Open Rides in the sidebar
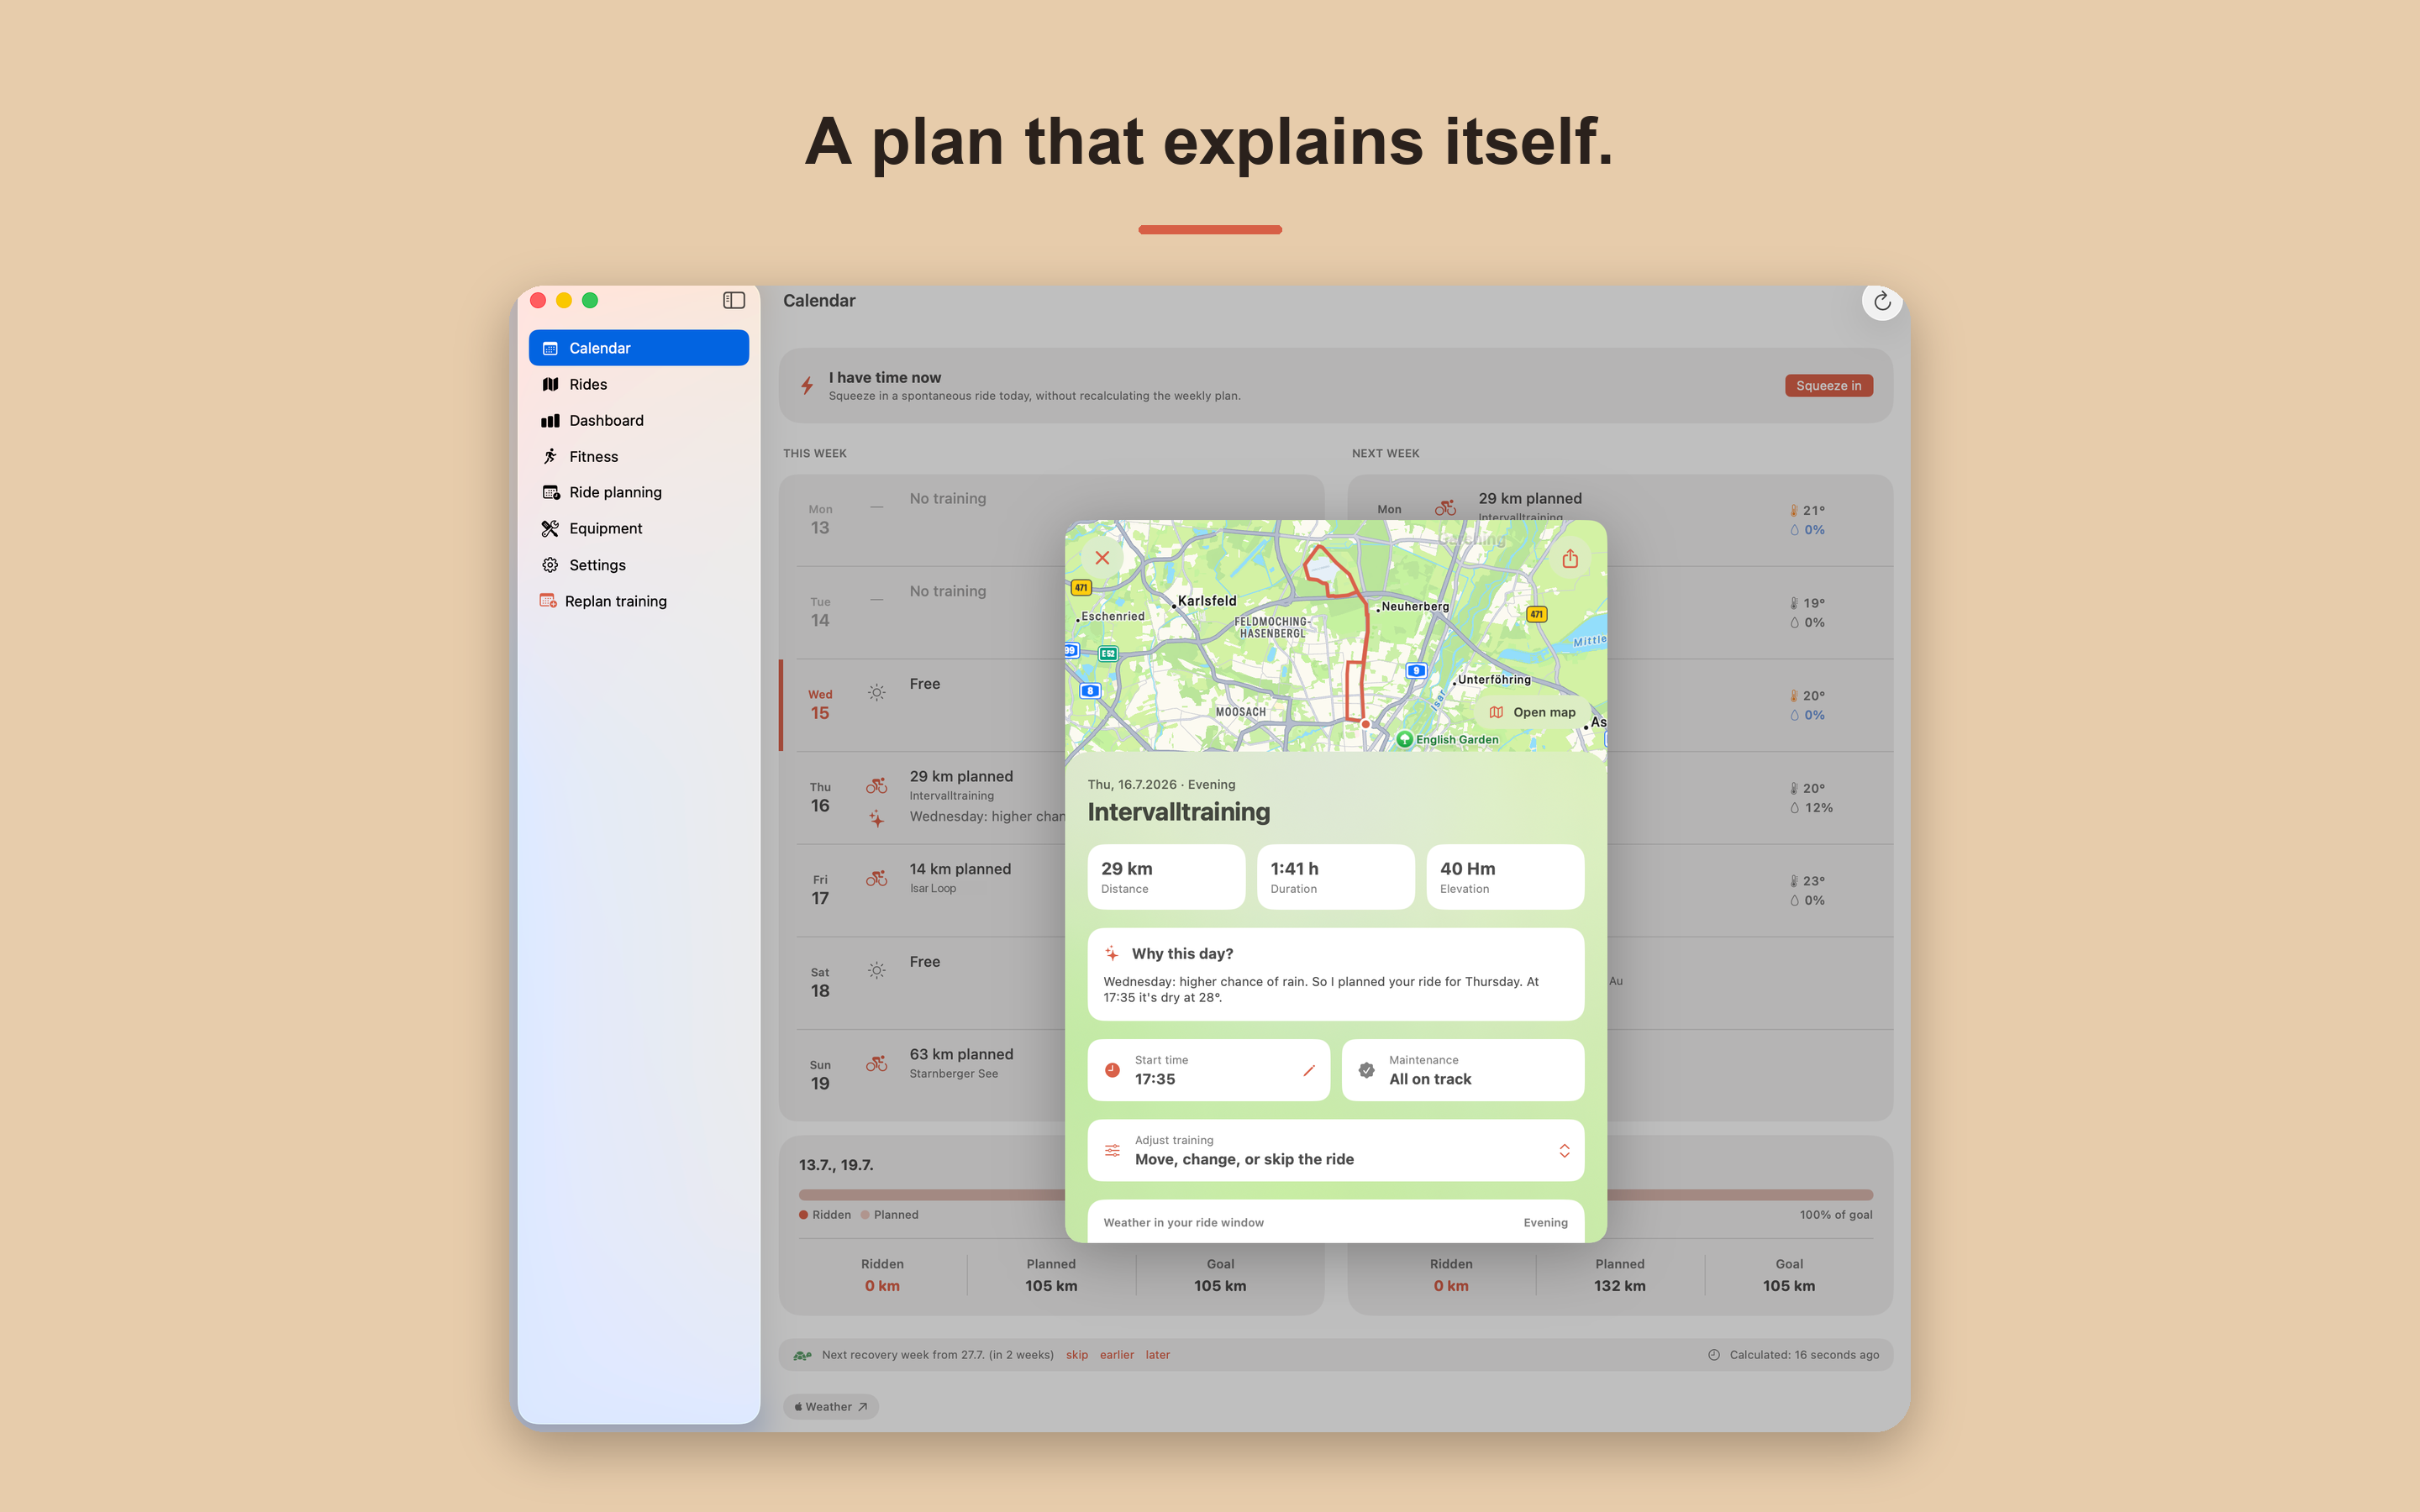Image resolution: width=2420 pixels, height=1512 pixels. tap(638, 384)
